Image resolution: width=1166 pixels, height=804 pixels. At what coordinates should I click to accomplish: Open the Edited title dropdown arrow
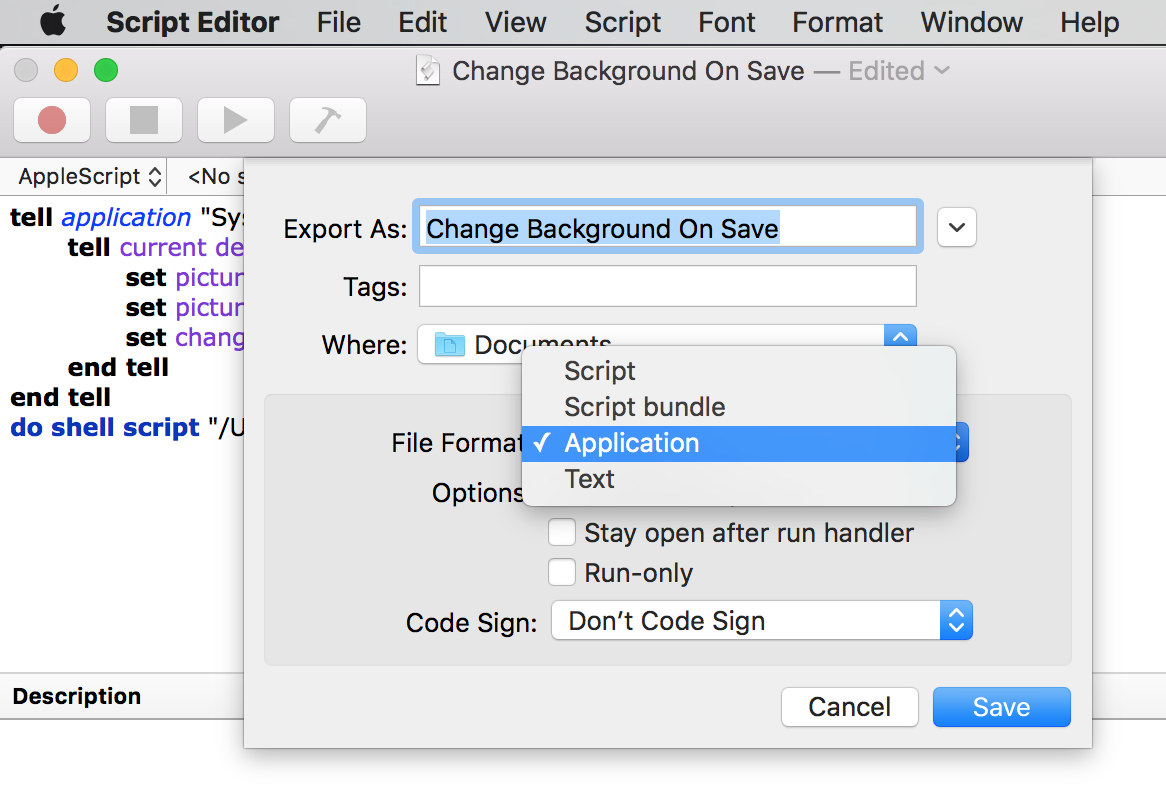point(942,71)
